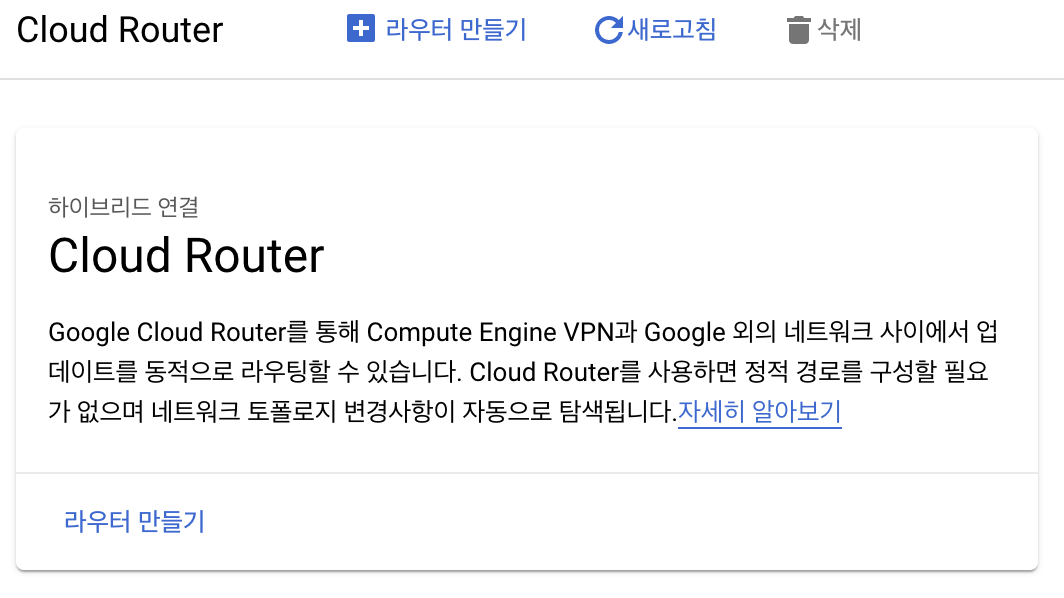Click the description paragraph starting with Google Cloud Router를

523,371
